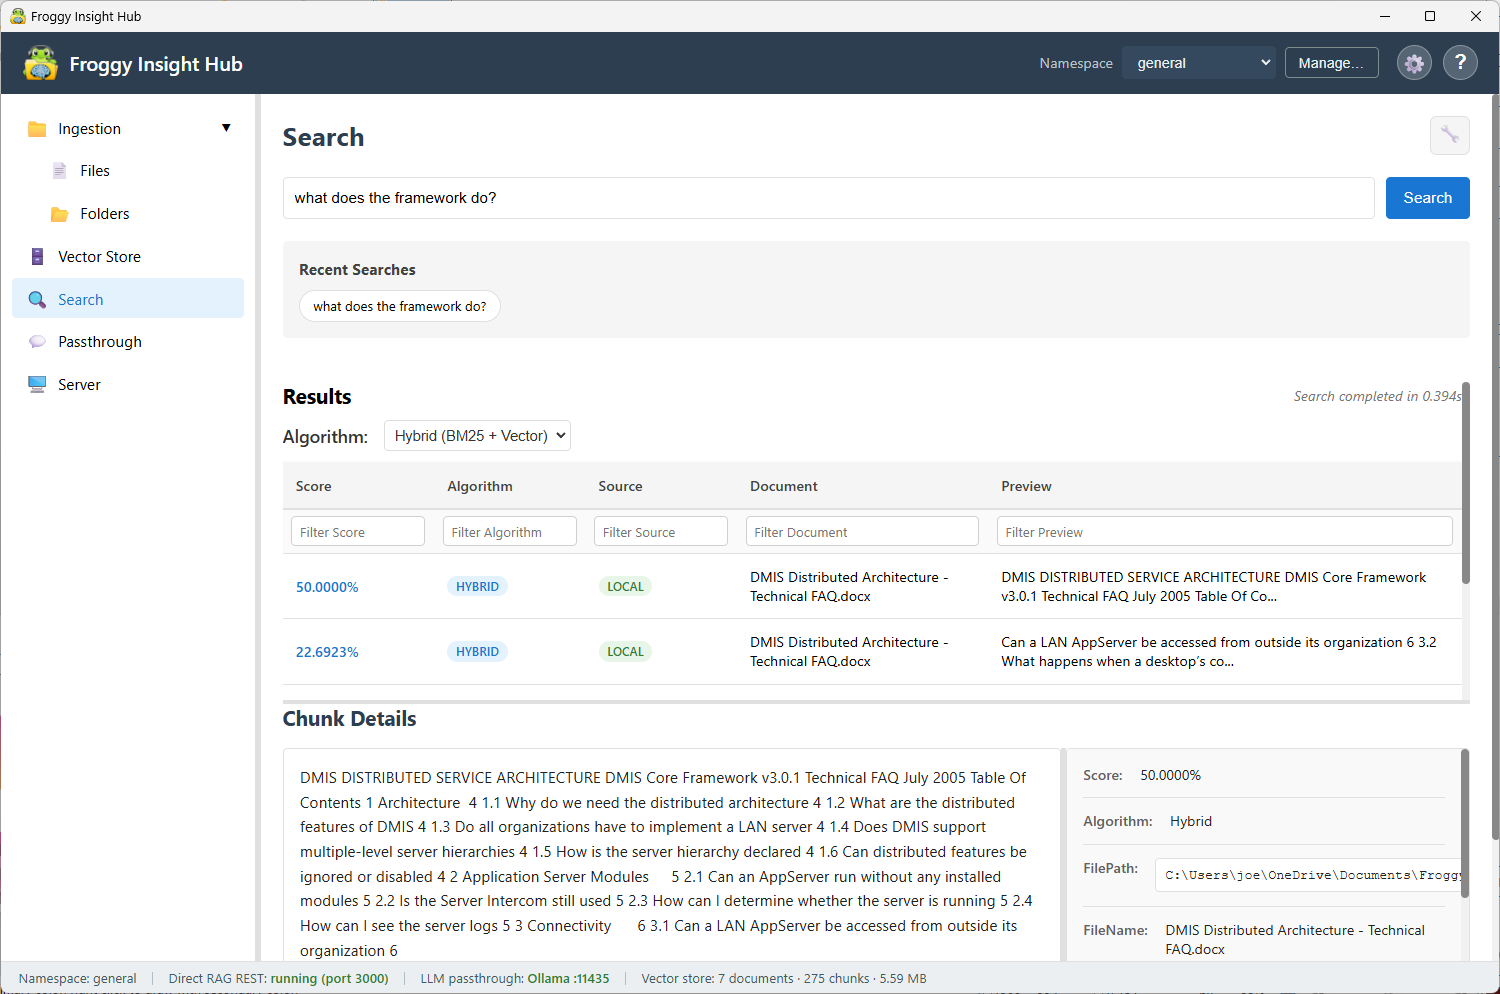
Task: Click the Filter Score field
Action: [358, 532]
